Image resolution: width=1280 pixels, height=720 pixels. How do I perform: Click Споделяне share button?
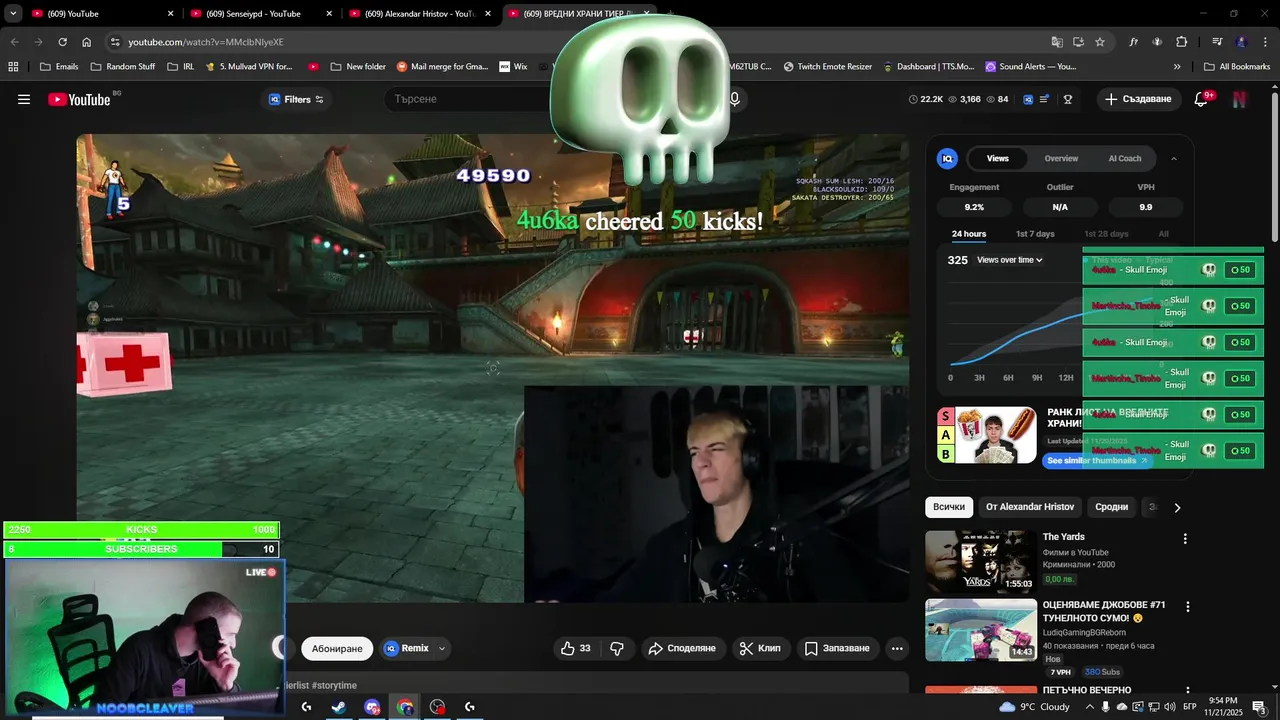tap(682, 649)
